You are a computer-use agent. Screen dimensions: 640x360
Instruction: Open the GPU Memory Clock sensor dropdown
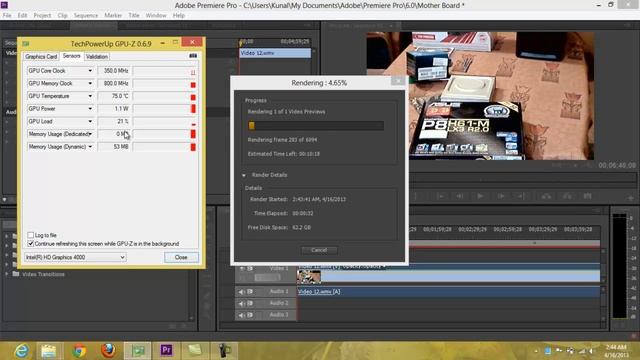point(90,83)
